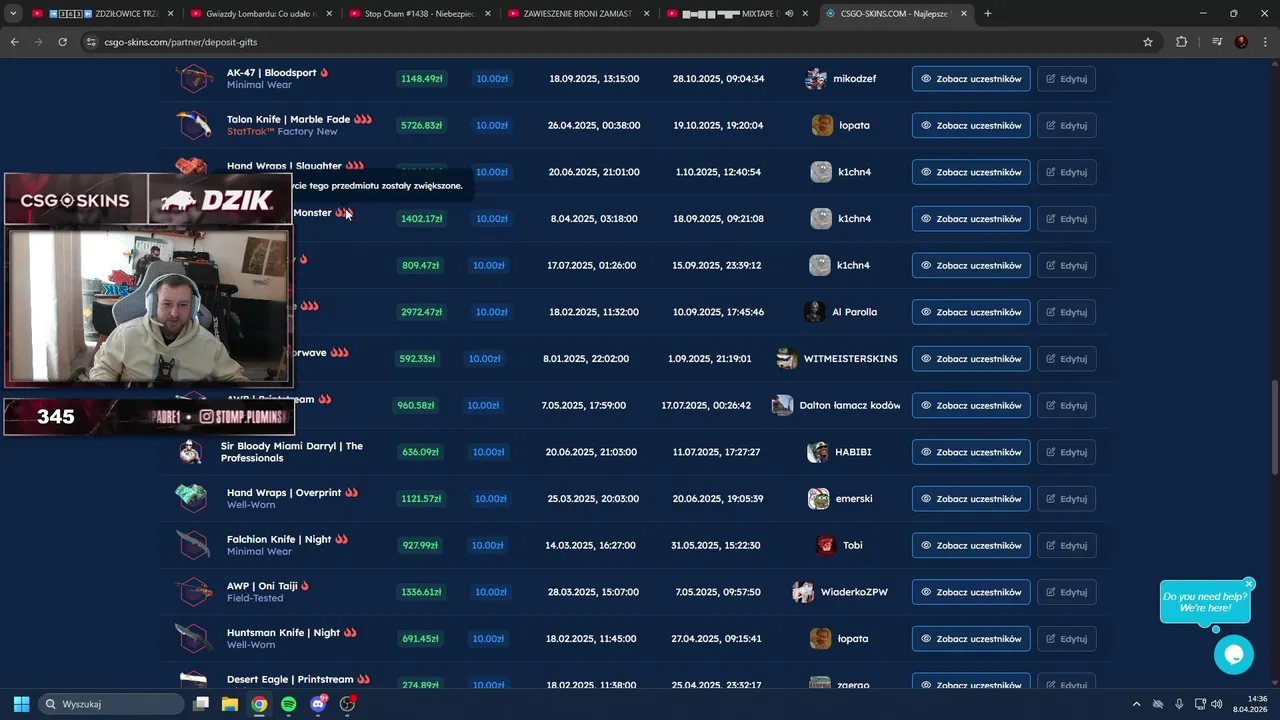Open Spotify from the taskbar
Screen dimensions: 1280x720
[x=288, y=704]
